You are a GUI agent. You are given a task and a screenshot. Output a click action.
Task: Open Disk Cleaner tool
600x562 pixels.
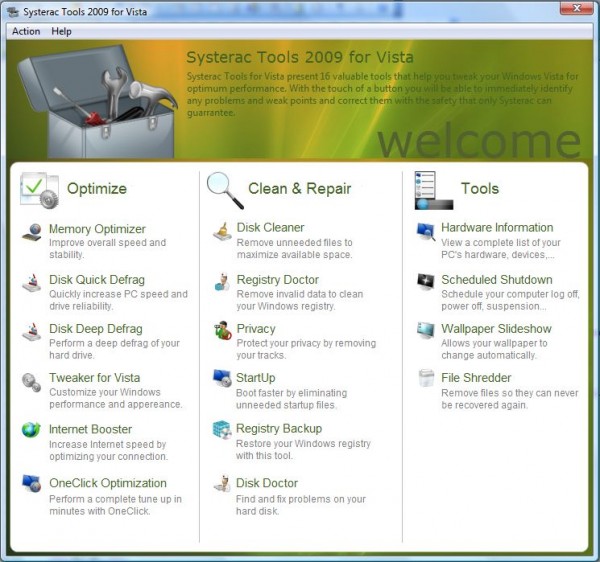(x=271, y=227)
